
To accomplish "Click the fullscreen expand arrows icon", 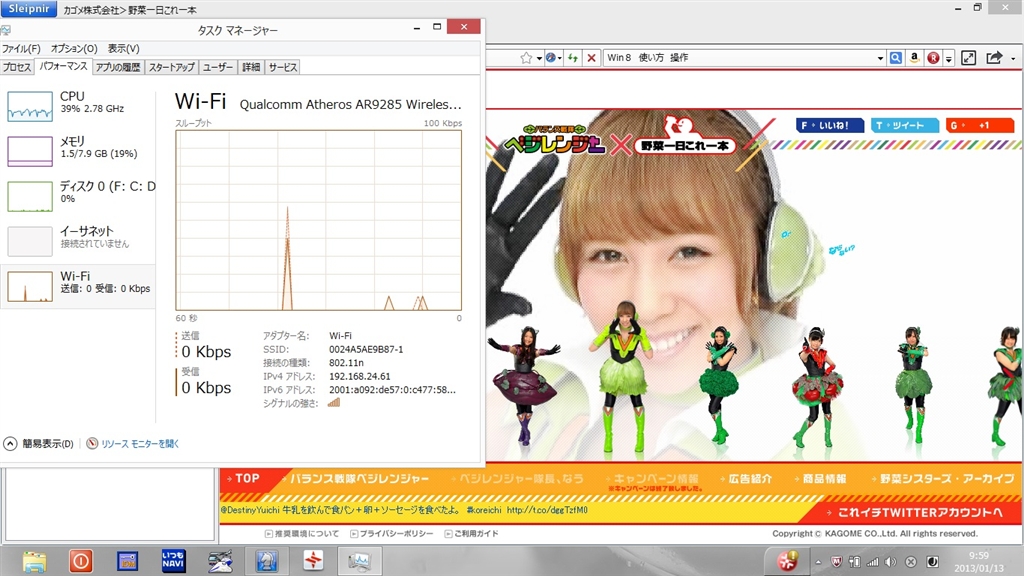I will click(968, 58).
